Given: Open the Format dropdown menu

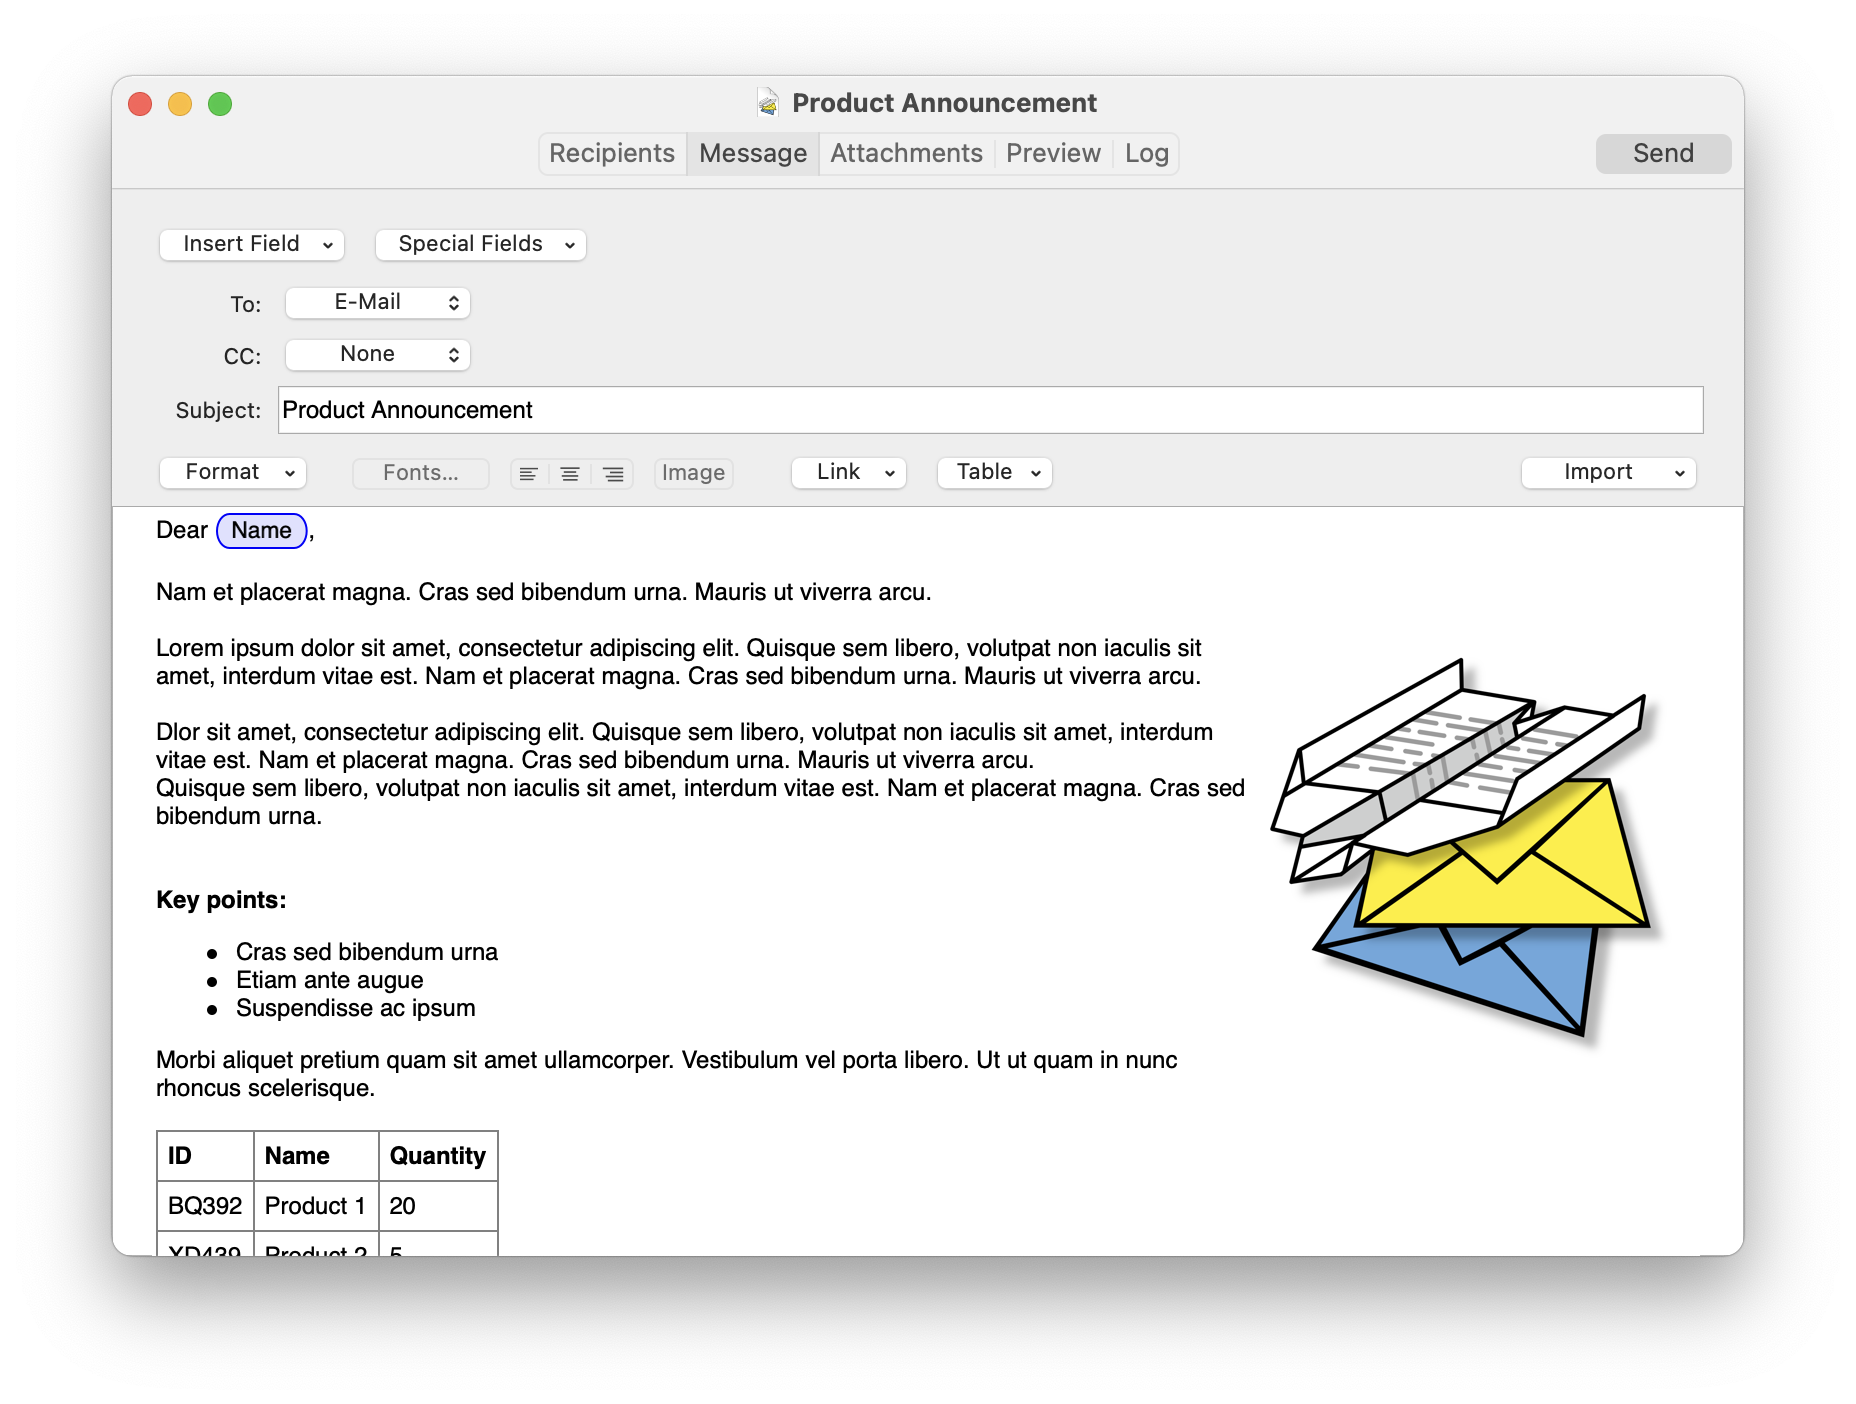Looking at the screenshot, I should [233, 472].
